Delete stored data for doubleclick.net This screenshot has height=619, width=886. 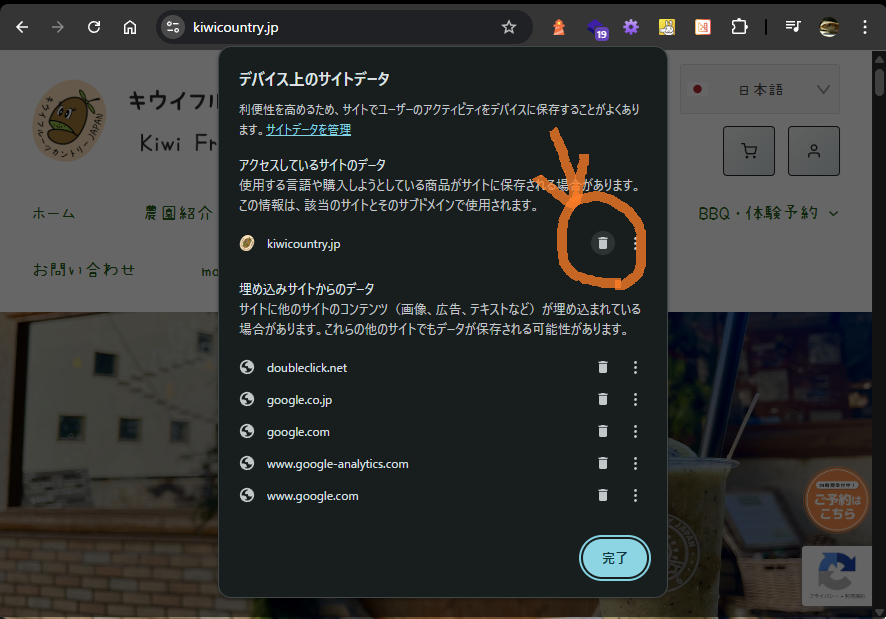(x=602, y=367)
